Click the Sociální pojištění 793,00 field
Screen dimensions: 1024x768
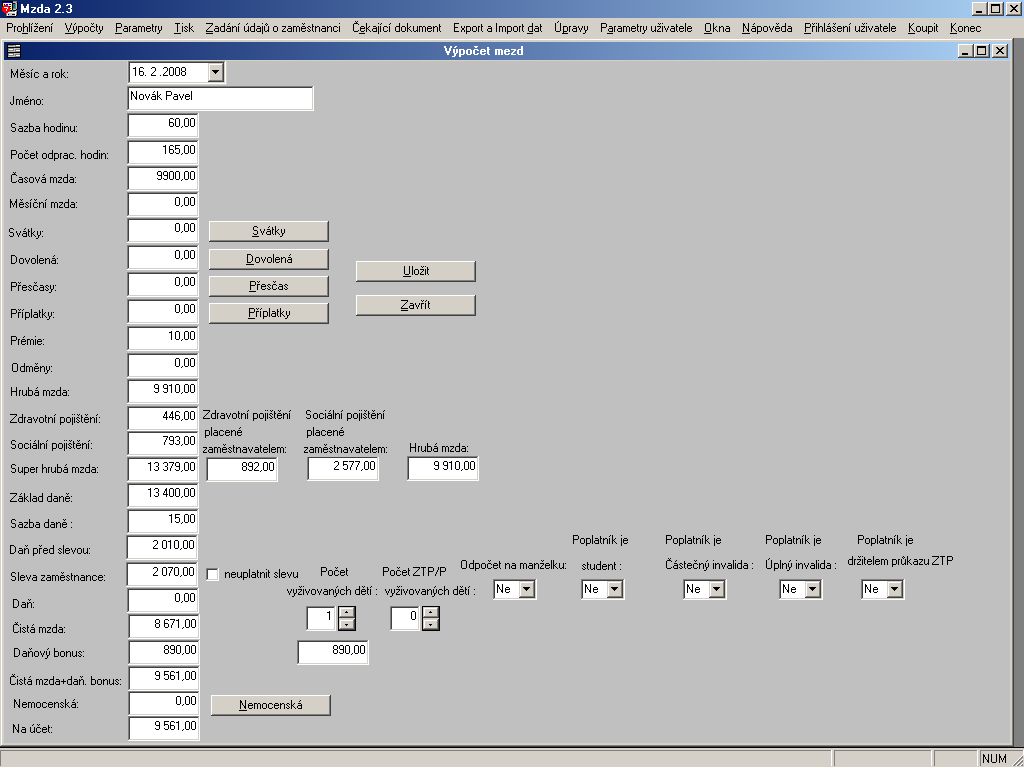tap(163, 443)
